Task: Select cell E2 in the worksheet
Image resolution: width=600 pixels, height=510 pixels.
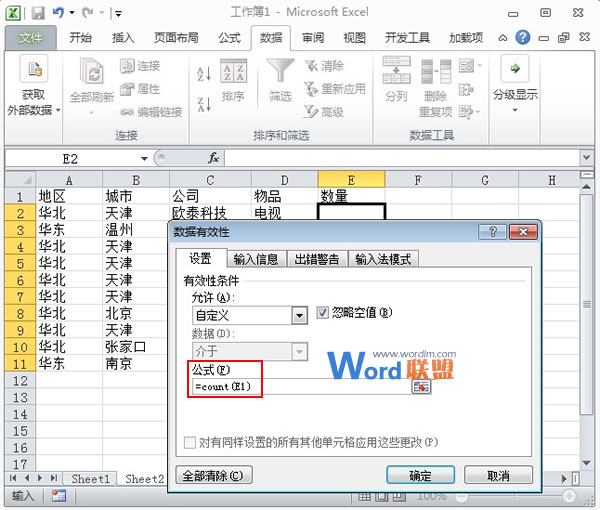Action: pos(351,212)
